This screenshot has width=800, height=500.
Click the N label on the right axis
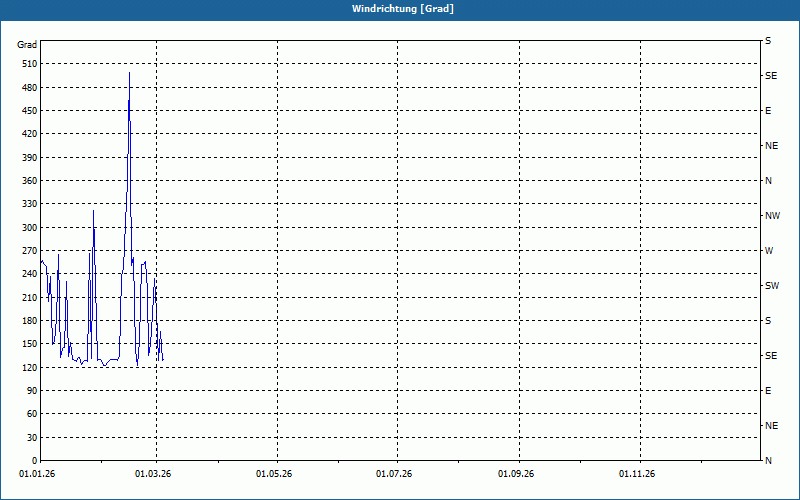point(768,181)
